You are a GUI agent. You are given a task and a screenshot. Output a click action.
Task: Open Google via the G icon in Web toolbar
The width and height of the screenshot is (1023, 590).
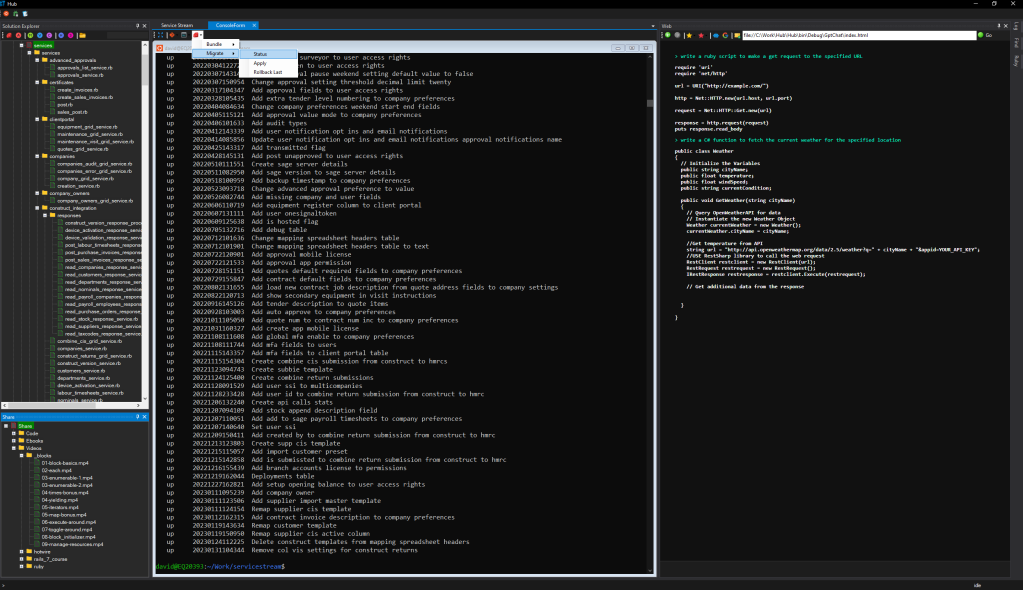click(x=725, y=35)
